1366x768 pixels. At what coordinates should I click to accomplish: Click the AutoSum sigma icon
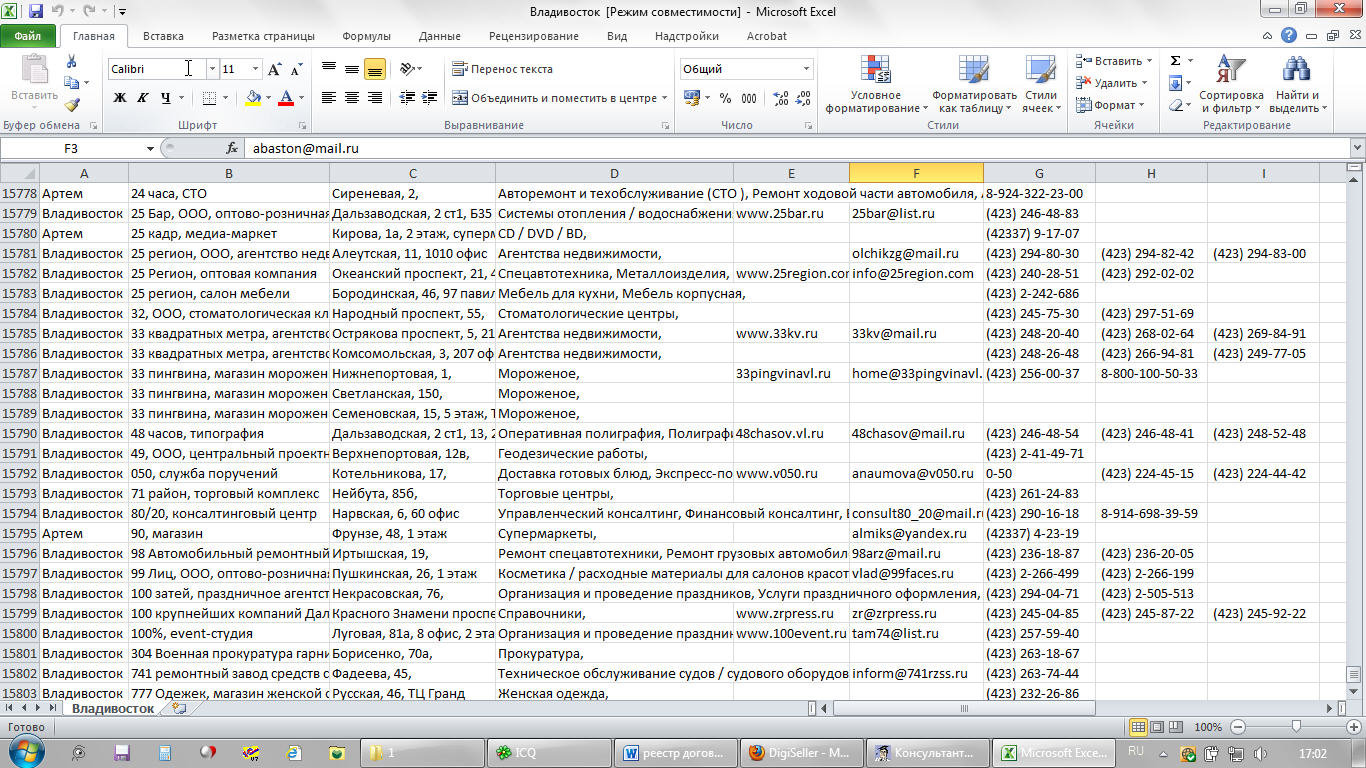(1175, 61)
